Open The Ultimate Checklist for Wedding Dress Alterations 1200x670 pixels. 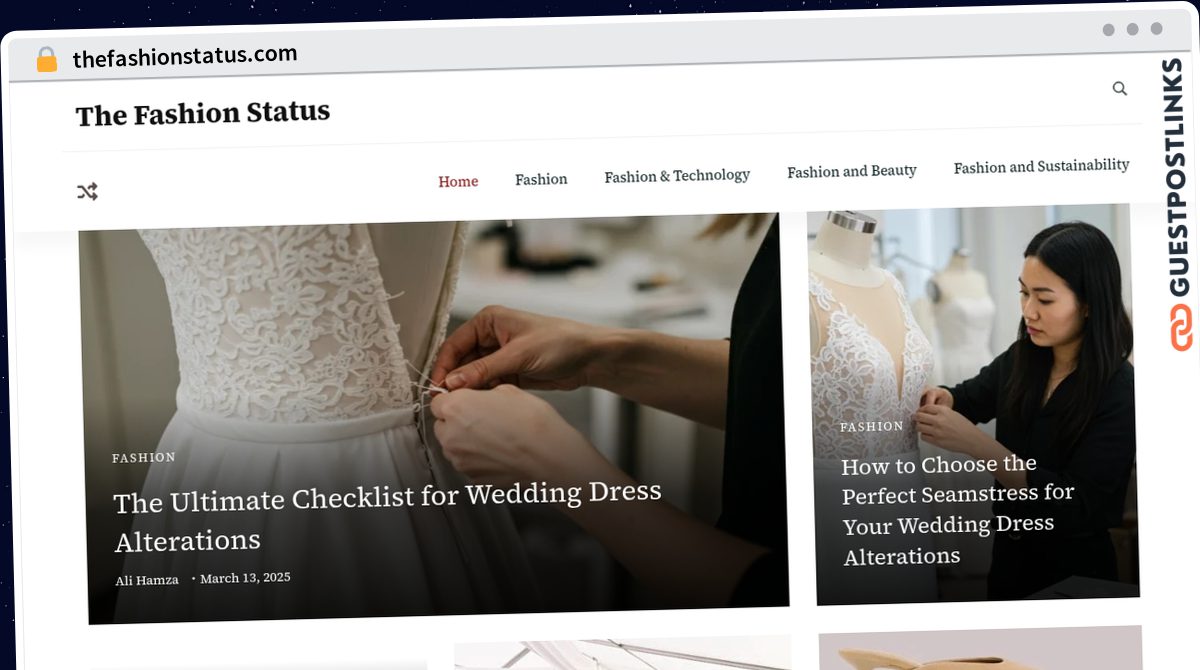pyautogui.click(x=388, y=516)
